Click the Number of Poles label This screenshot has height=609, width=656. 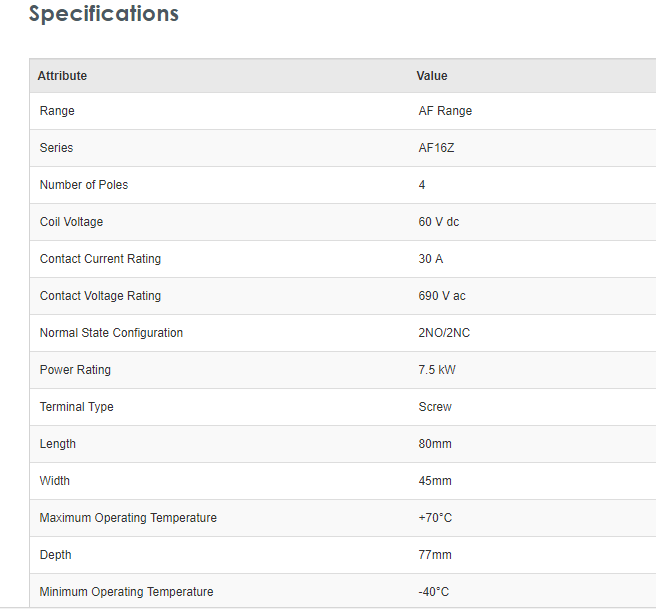pos(84,185)
